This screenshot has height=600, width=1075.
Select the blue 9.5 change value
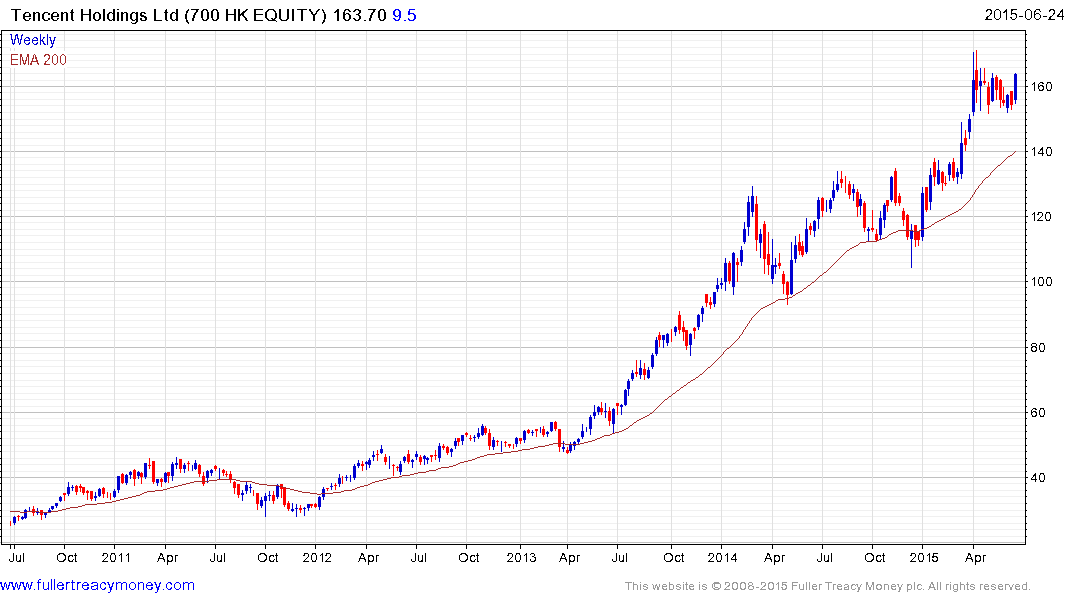(404, 15)
